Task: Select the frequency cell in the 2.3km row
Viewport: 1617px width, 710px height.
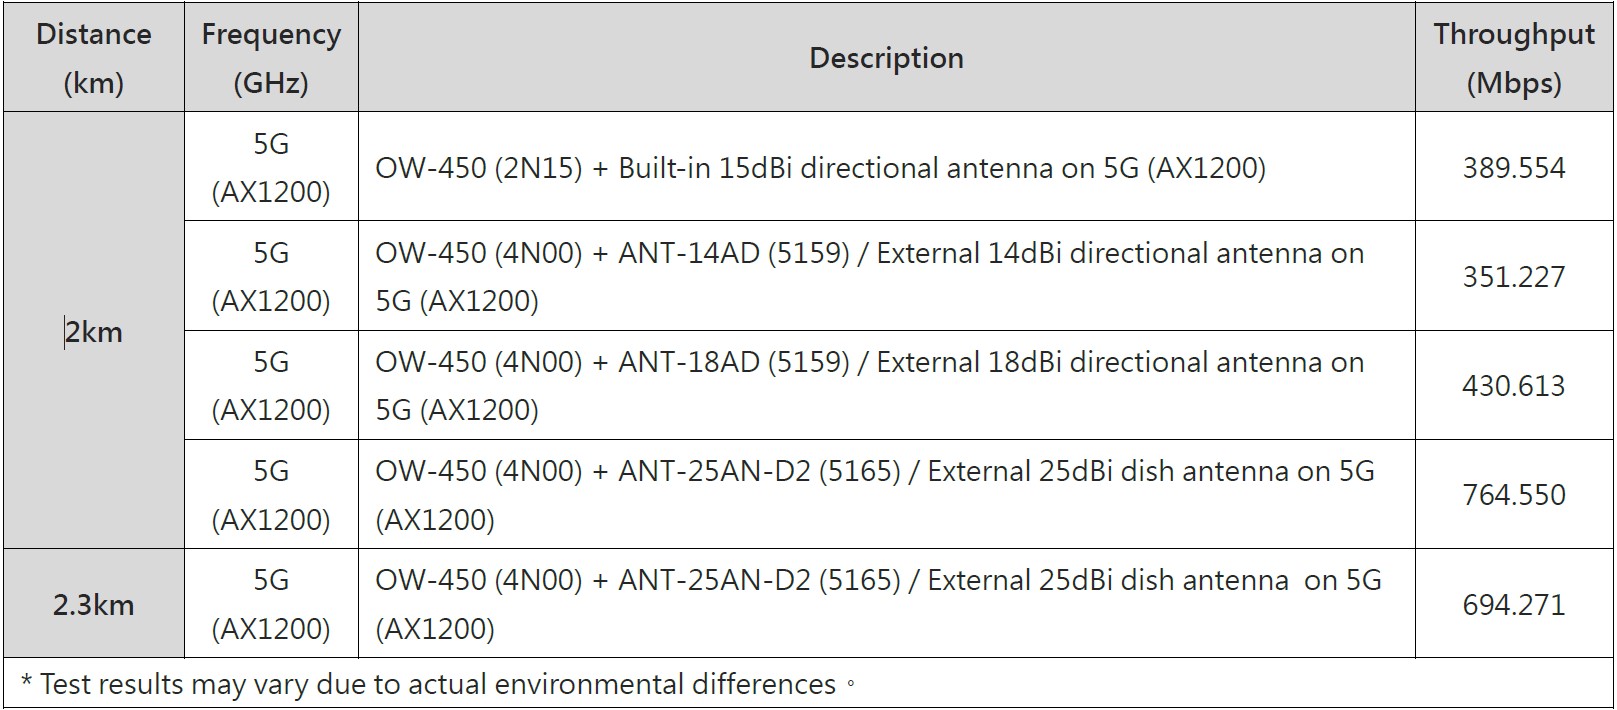Action: 271,604
